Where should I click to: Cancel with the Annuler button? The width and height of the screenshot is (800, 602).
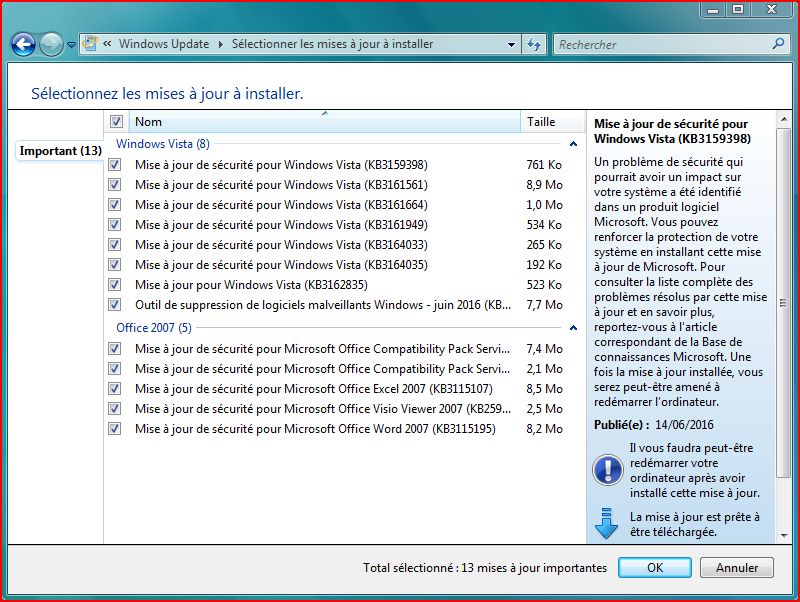pyautogui.click(x=737, y=568)
